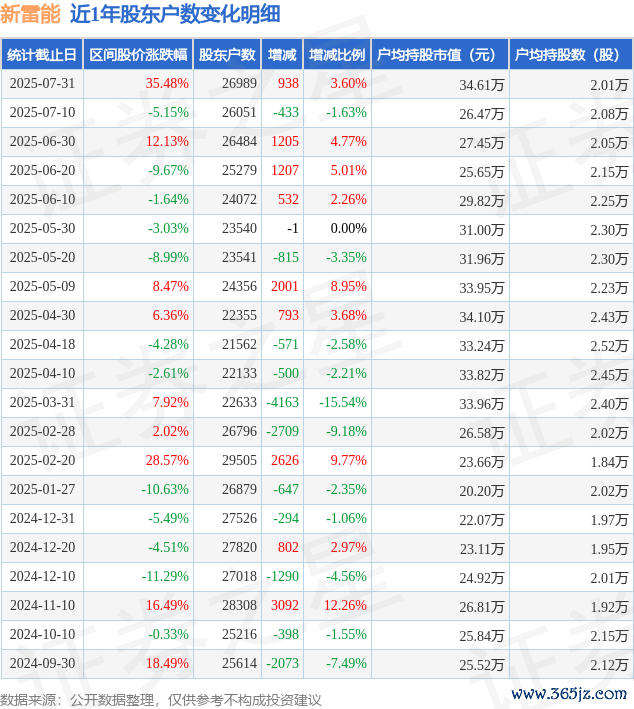Select the price change value 35.48%
This screenshot has height=709, width=634.
pyautogui.click(x=167, y=84)
